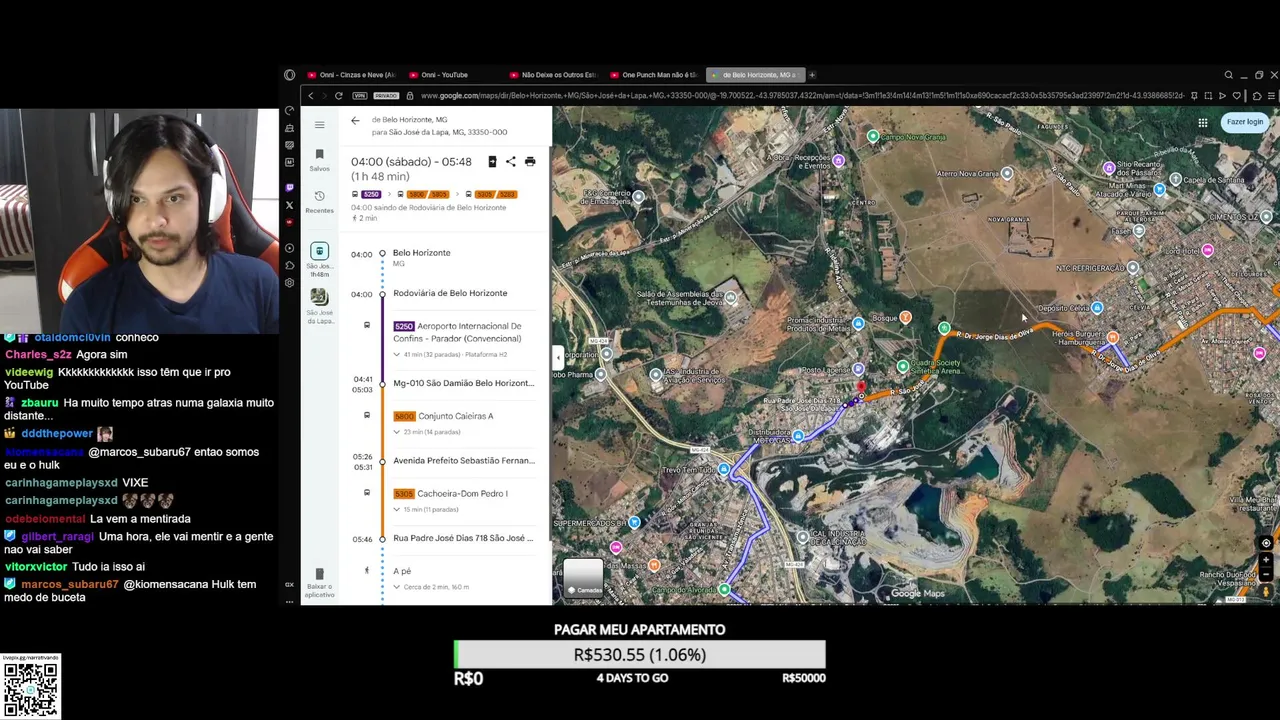The width and height of the screenshot is (1280, 720).
Task: Open Salvos saved places
Action: 319,159
